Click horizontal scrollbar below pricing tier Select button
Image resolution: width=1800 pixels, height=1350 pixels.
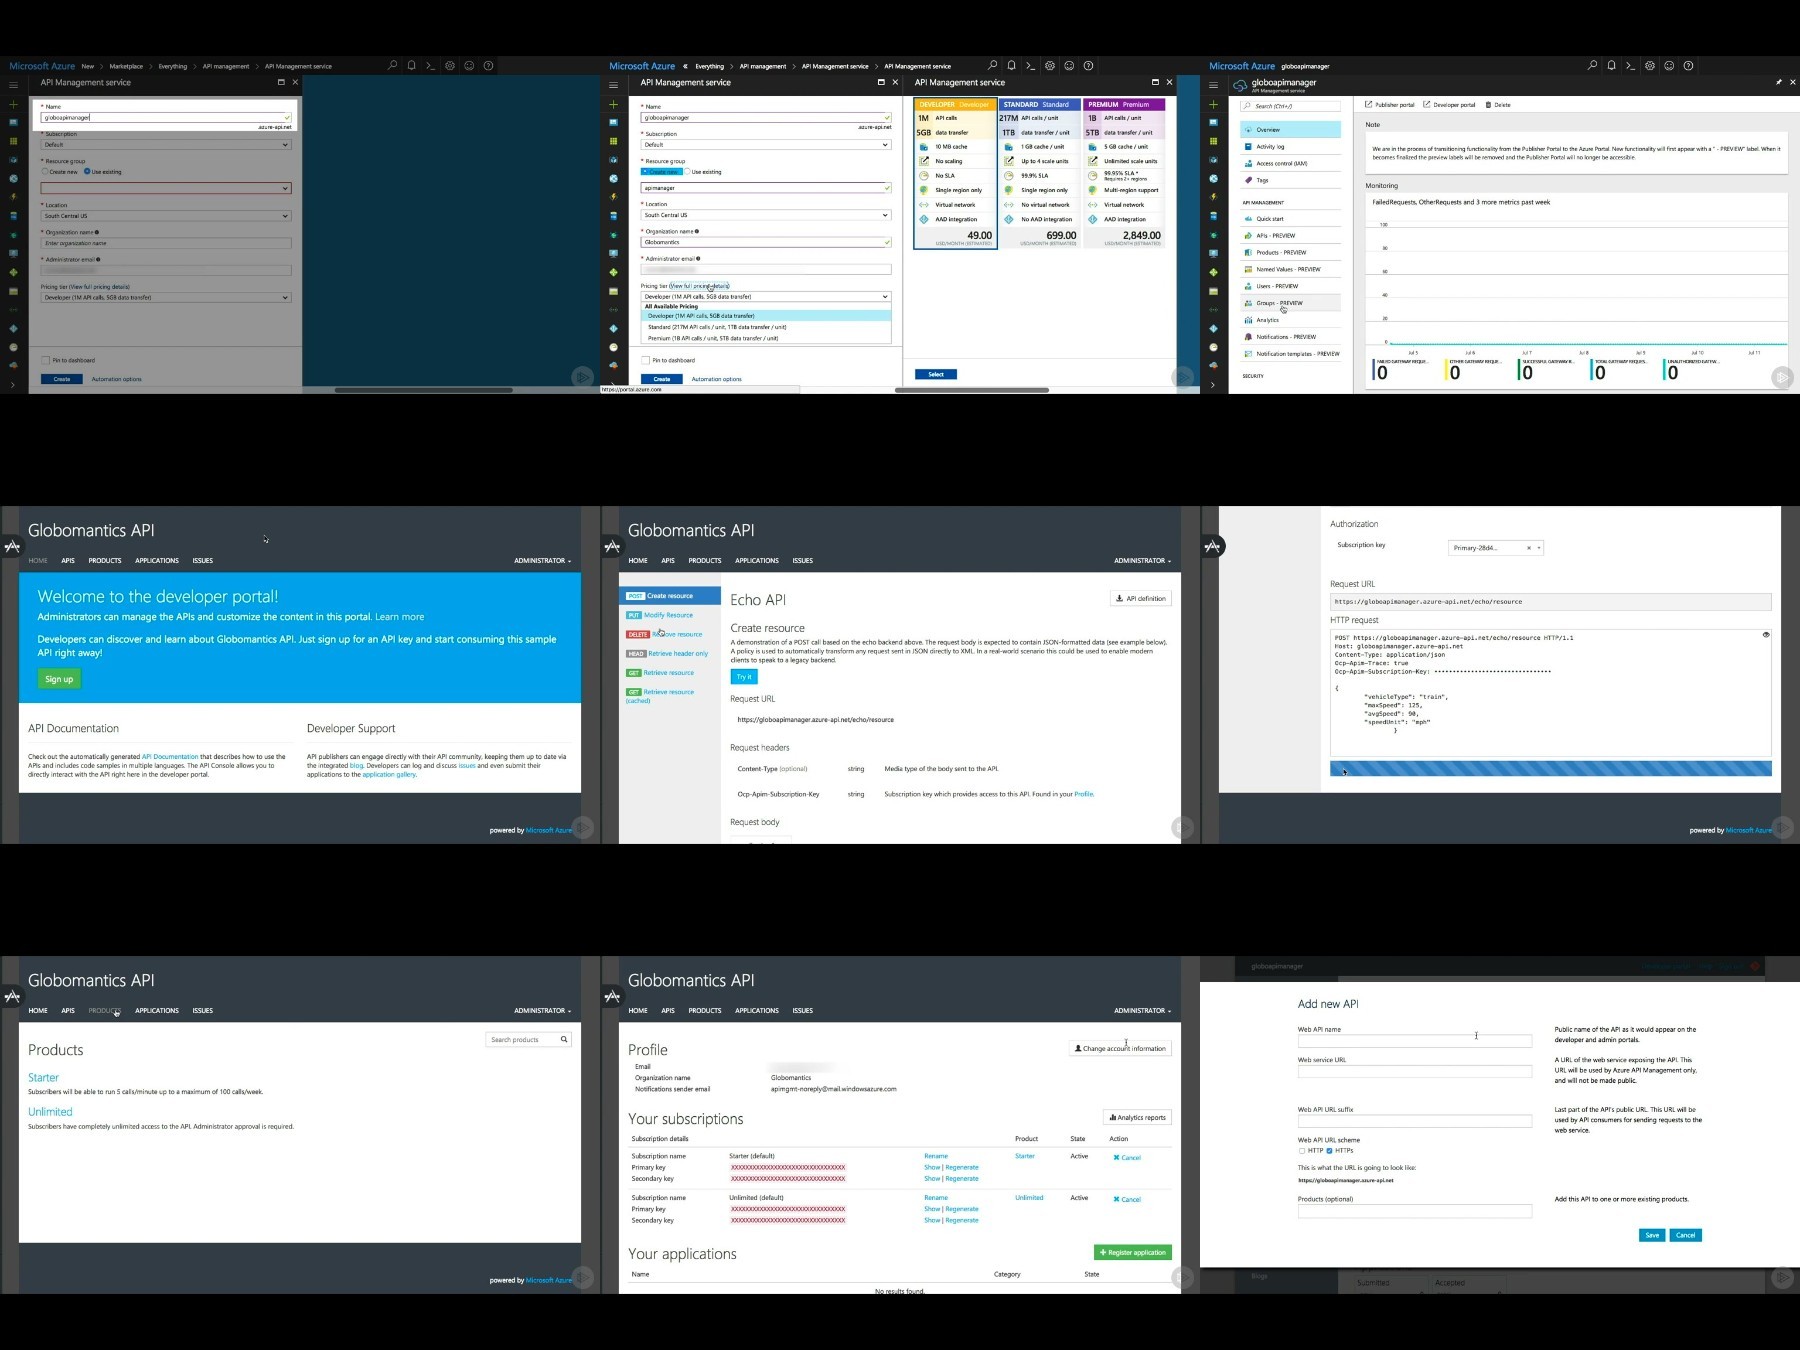(972, 390)
